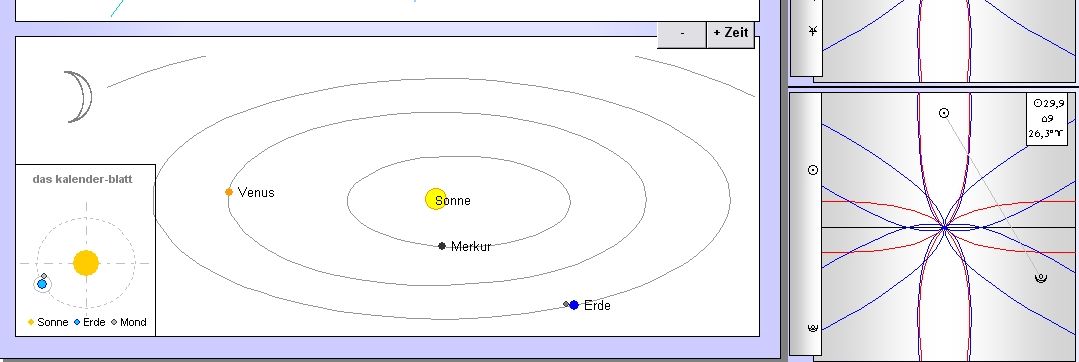This screenshot has height=362, width=1079.
Task: Select the Venus planet dot
Action: [228, 192]
